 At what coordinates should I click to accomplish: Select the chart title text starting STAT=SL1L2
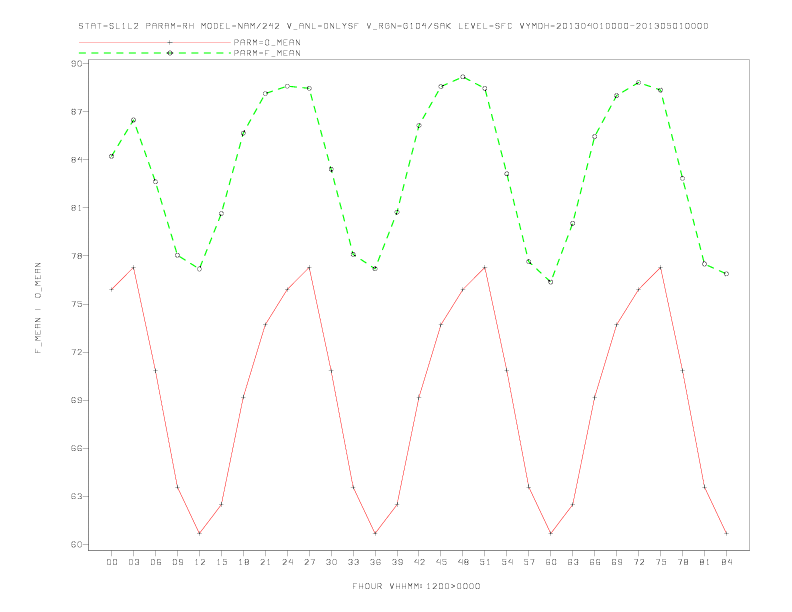coord(393,26)
